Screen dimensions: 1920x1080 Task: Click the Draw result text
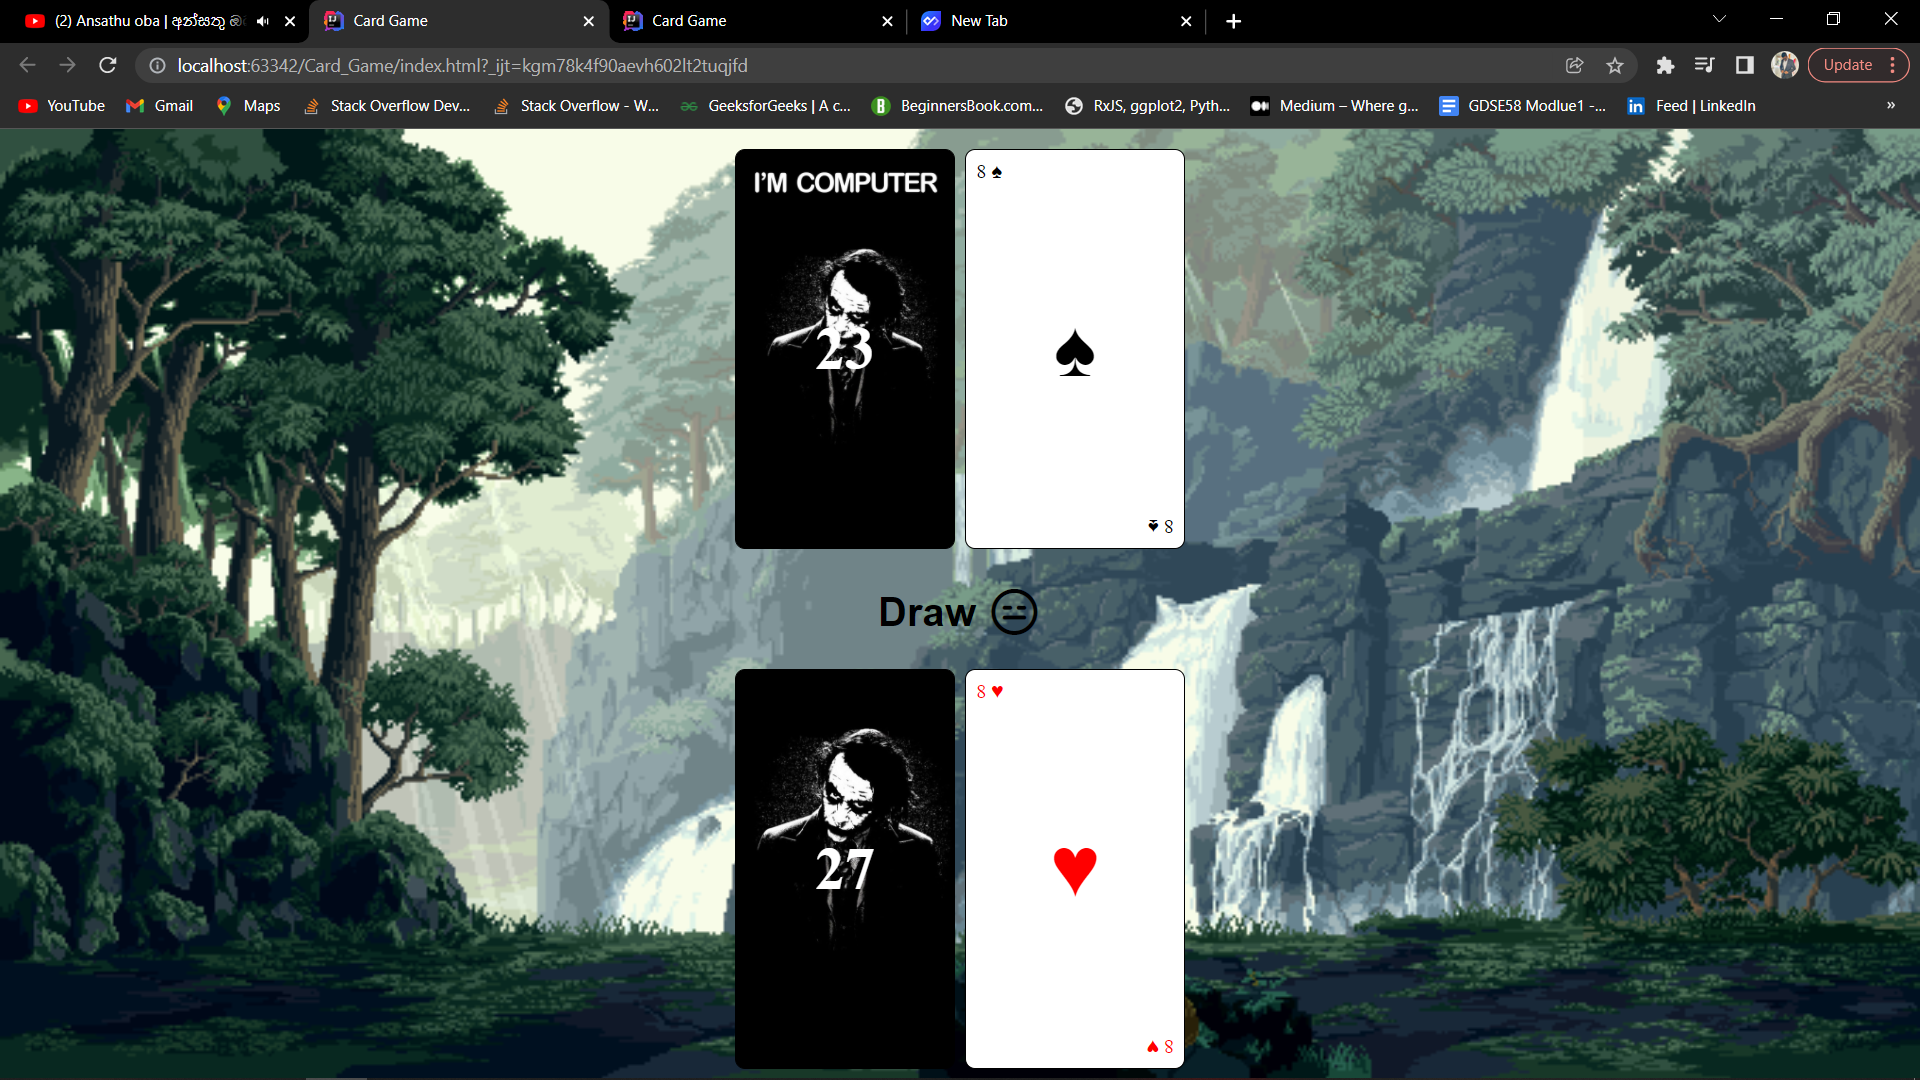pos(927,612)
